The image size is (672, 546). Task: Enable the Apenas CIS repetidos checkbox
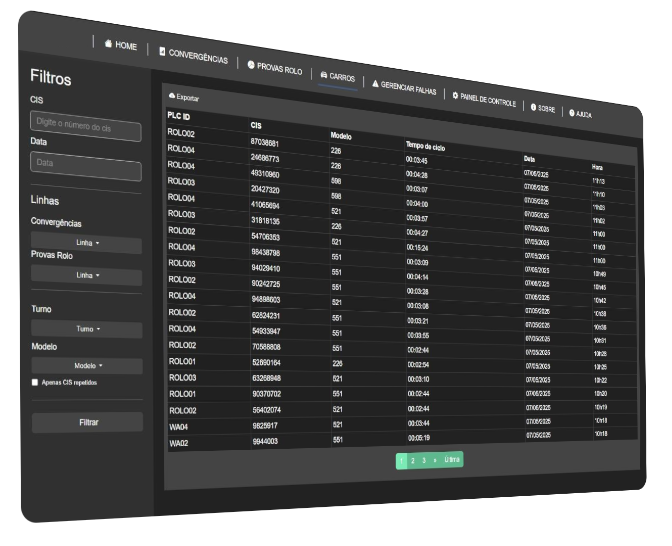coord(35,382)
